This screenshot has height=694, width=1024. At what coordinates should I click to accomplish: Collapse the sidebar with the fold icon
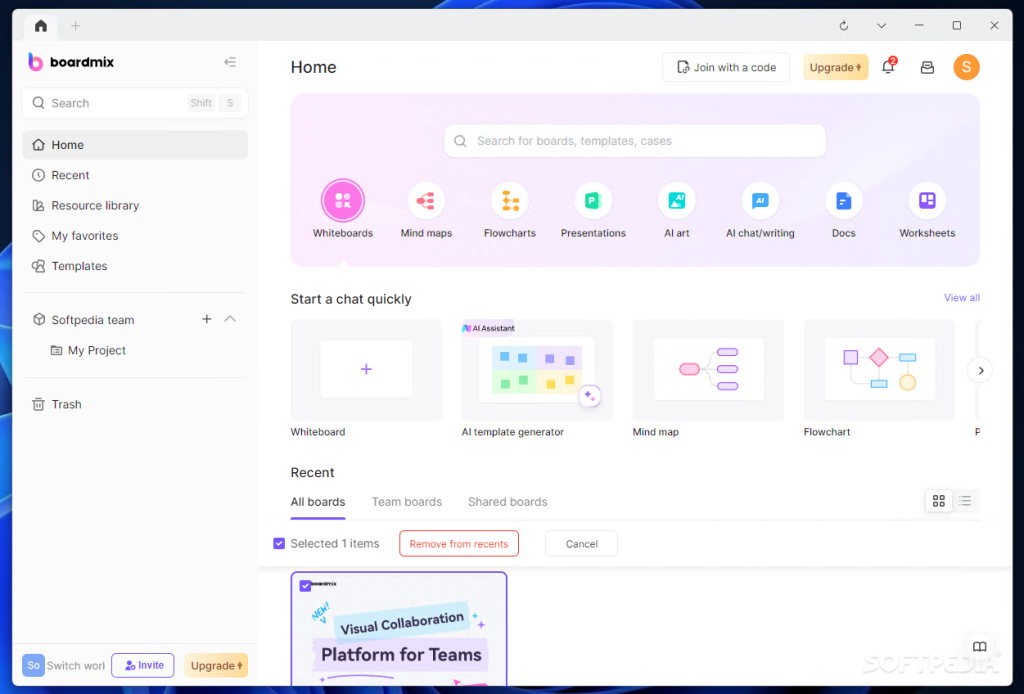pos(230,62)
